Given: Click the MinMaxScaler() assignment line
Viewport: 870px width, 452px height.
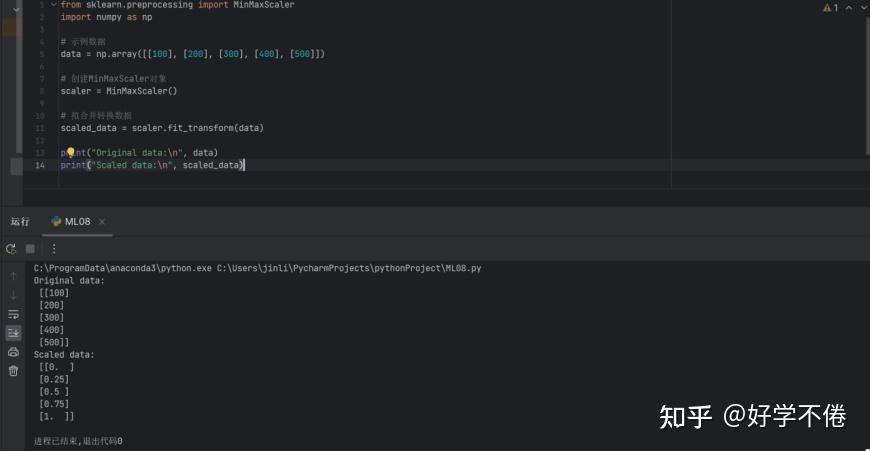Looking at the screenshot, I should [x=119, y=91].
